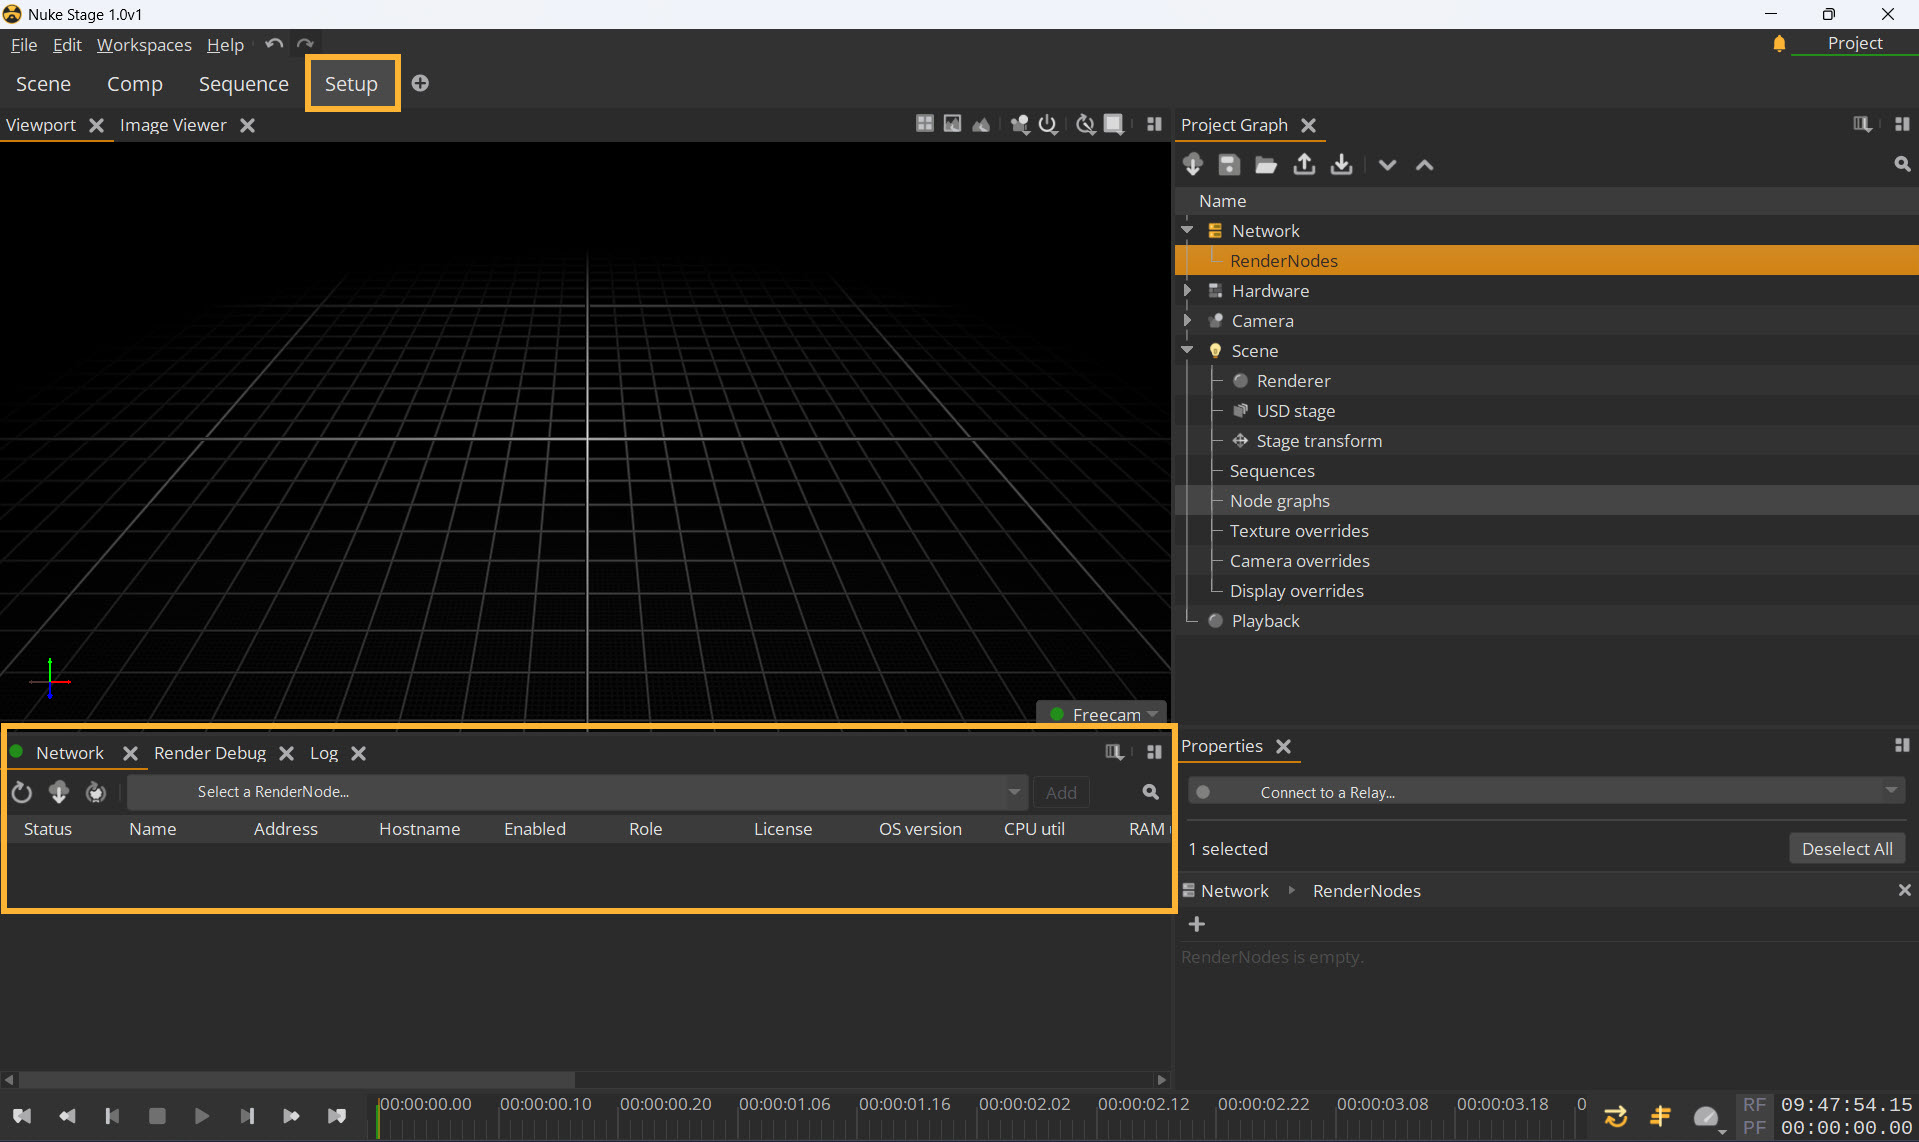1919x1142 pixels.
Task: Click the Deselect All button
Action: point(1846,849)
